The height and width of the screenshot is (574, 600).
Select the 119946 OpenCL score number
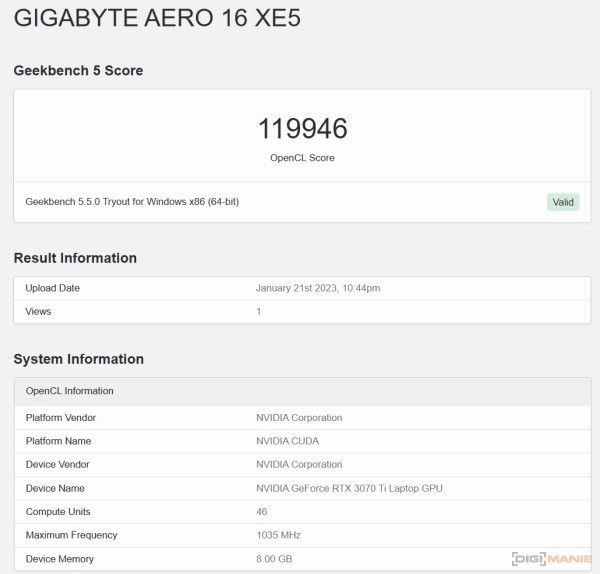[x=302, y=128]
